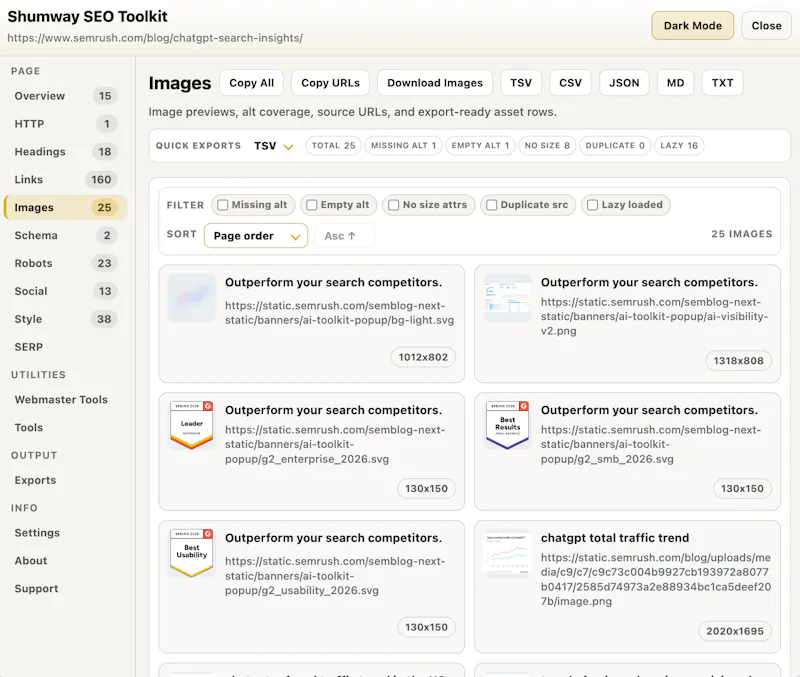Open the Style section

click(x=65, y=319)
